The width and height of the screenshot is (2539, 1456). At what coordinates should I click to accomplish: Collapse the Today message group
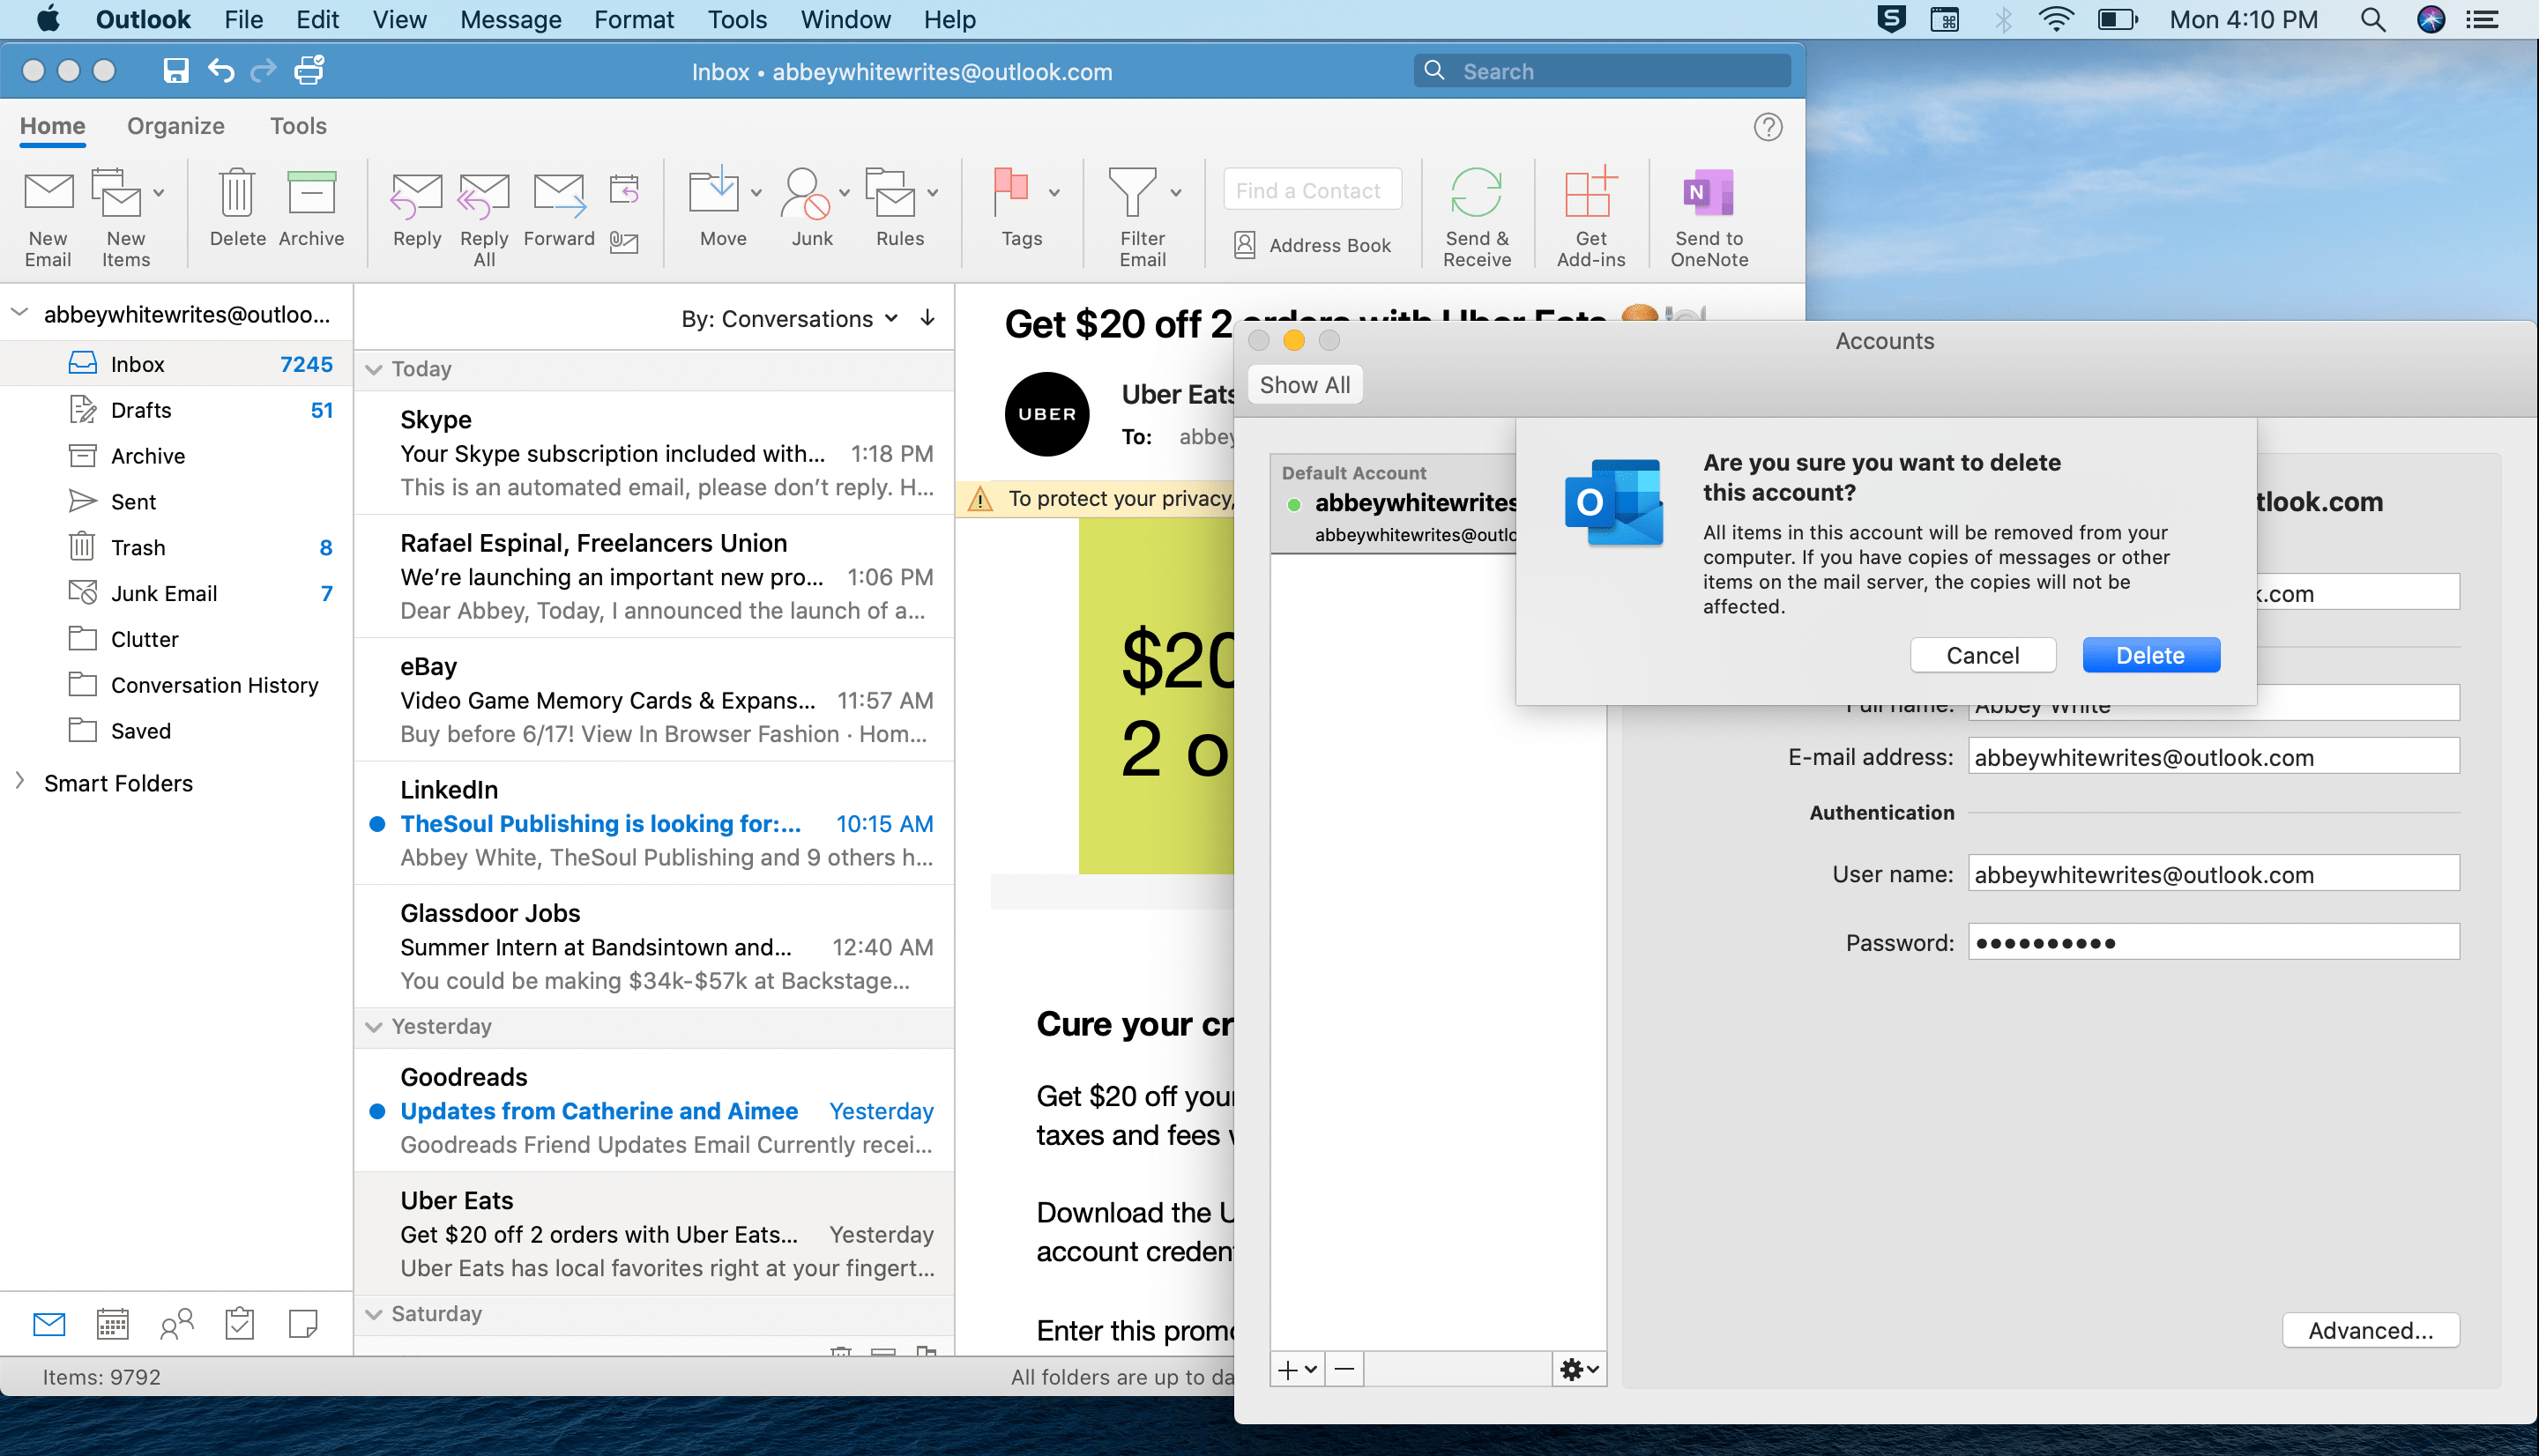click(374, 369)
